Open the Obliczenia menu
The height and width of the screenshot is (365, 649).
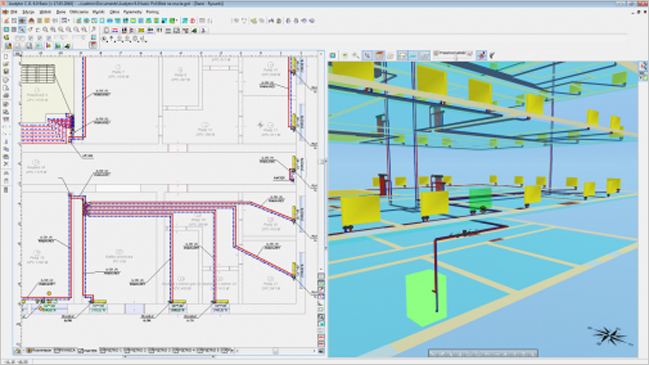[x=78, y=12]
